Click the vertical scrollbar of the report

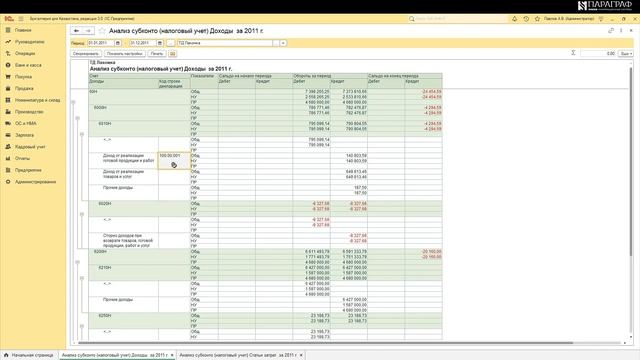(x=631, y=161)
